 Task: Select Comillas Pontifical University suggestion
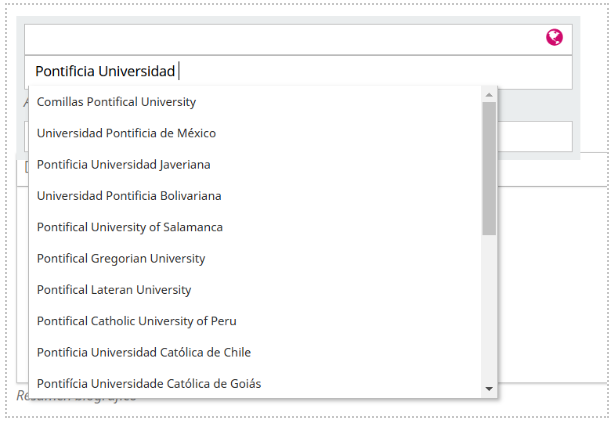[x=116, y=102]
